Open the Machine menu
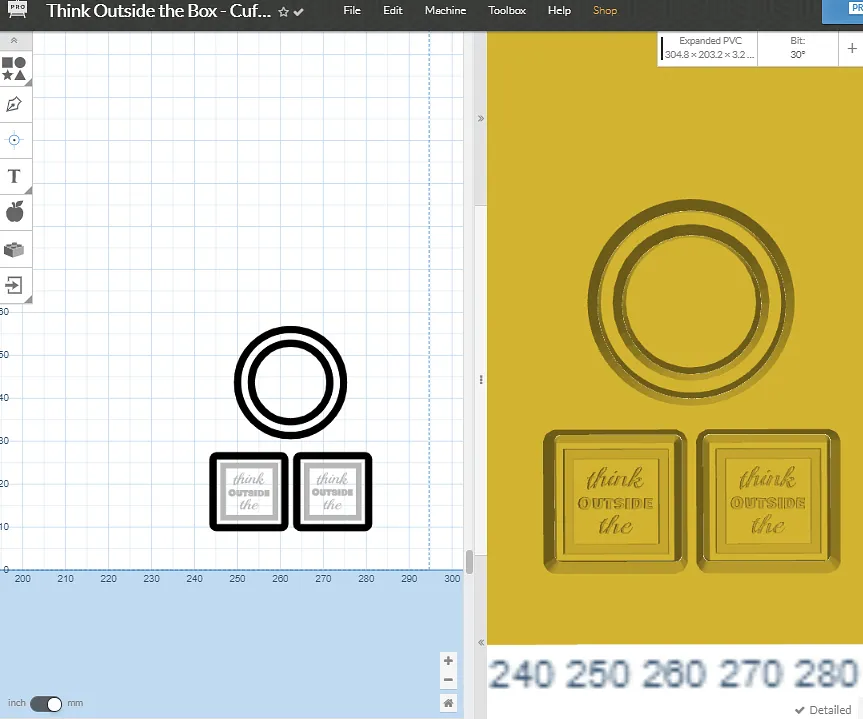The image size is (863, 719). tap(445, 11)
